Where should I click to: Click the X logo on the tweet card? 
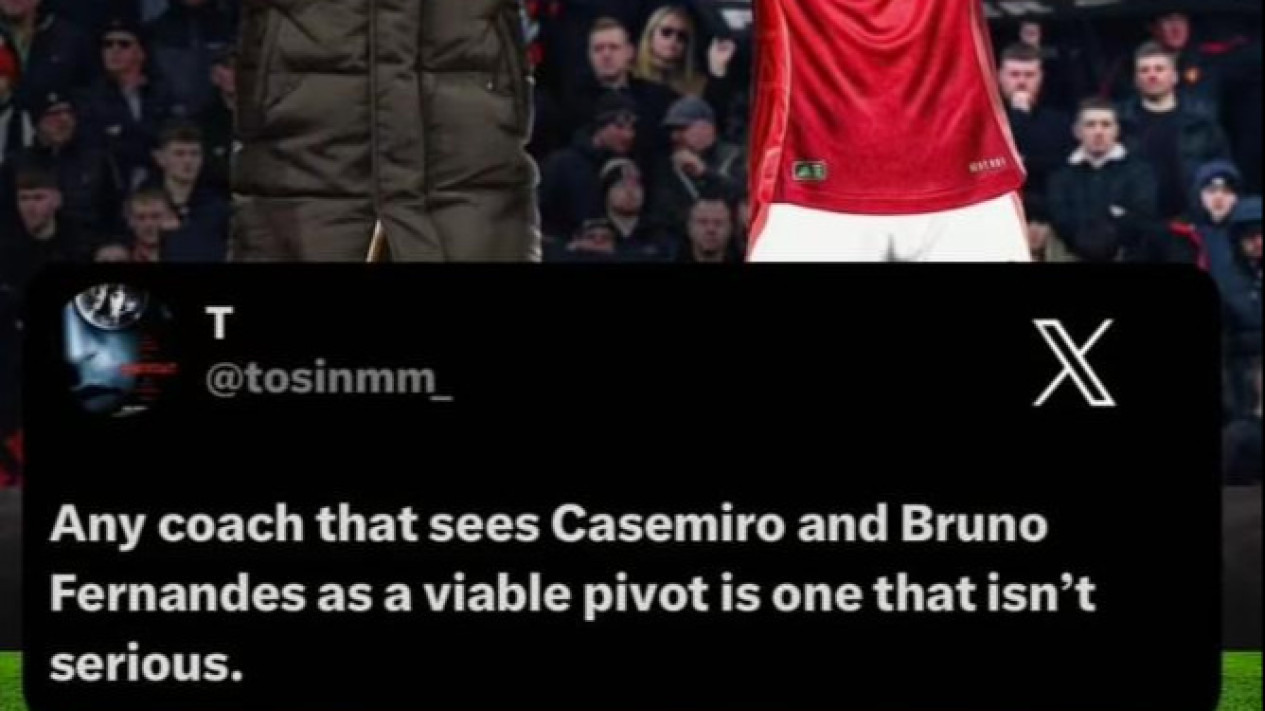pyautogui.click(x=1073, y=362)
